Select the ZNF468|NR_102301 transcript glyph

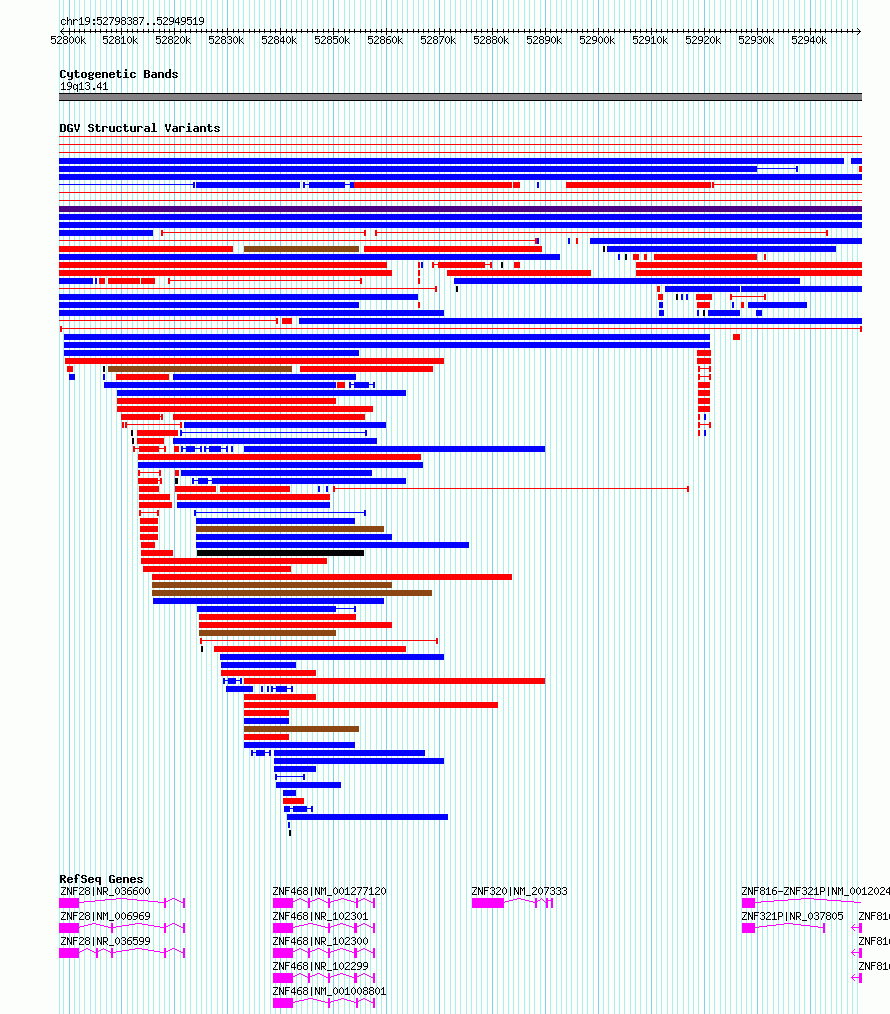[x=324, y=928]
